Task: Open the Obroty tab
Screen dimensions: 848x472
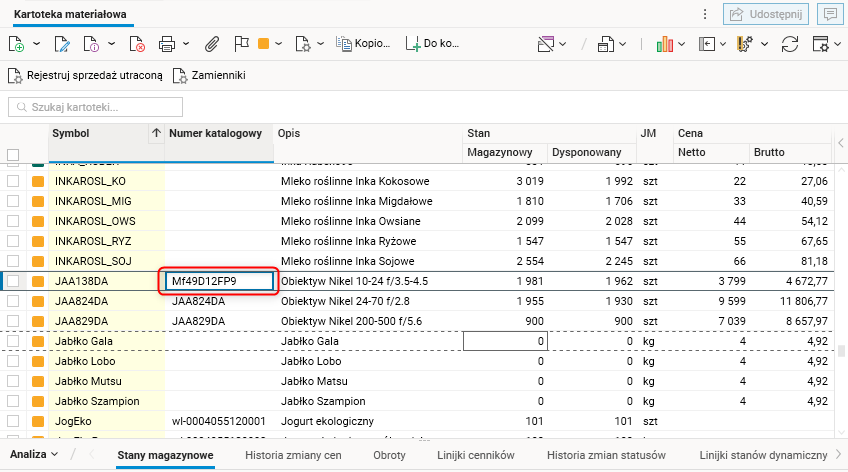Action: click(389, 455)
